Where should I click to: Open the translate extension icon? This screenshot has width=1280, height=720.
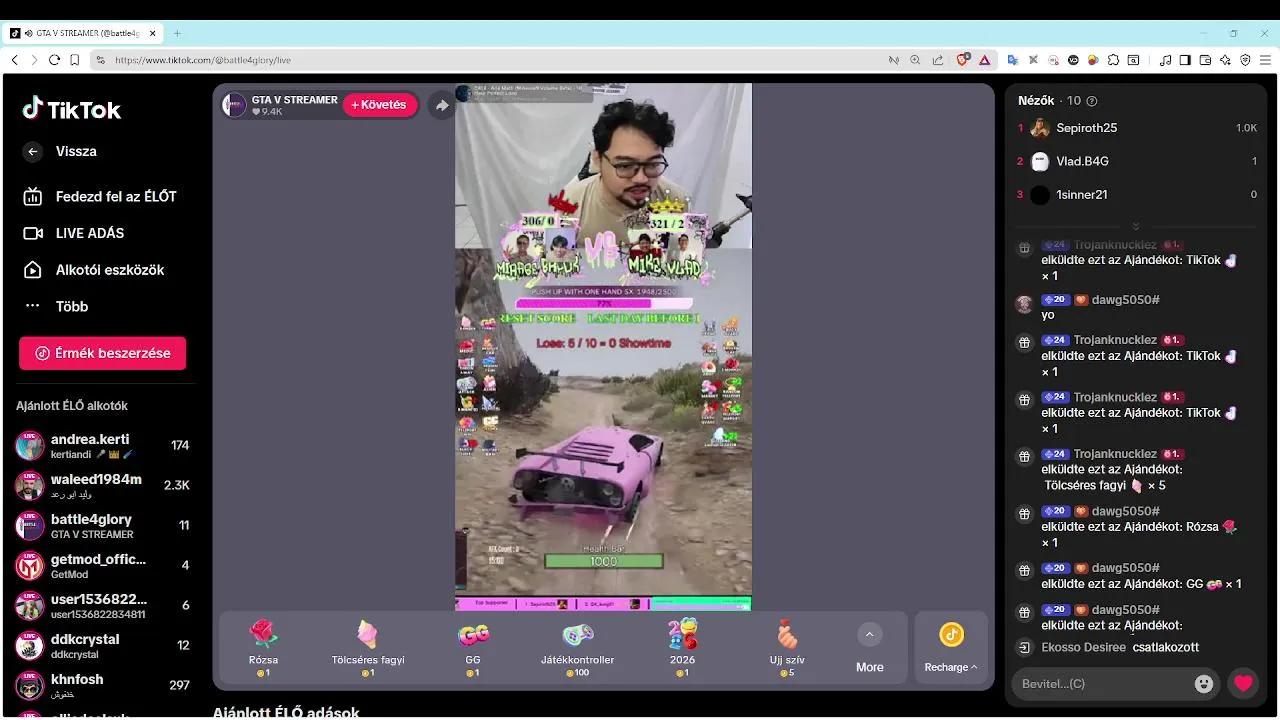pos(1013,60)
